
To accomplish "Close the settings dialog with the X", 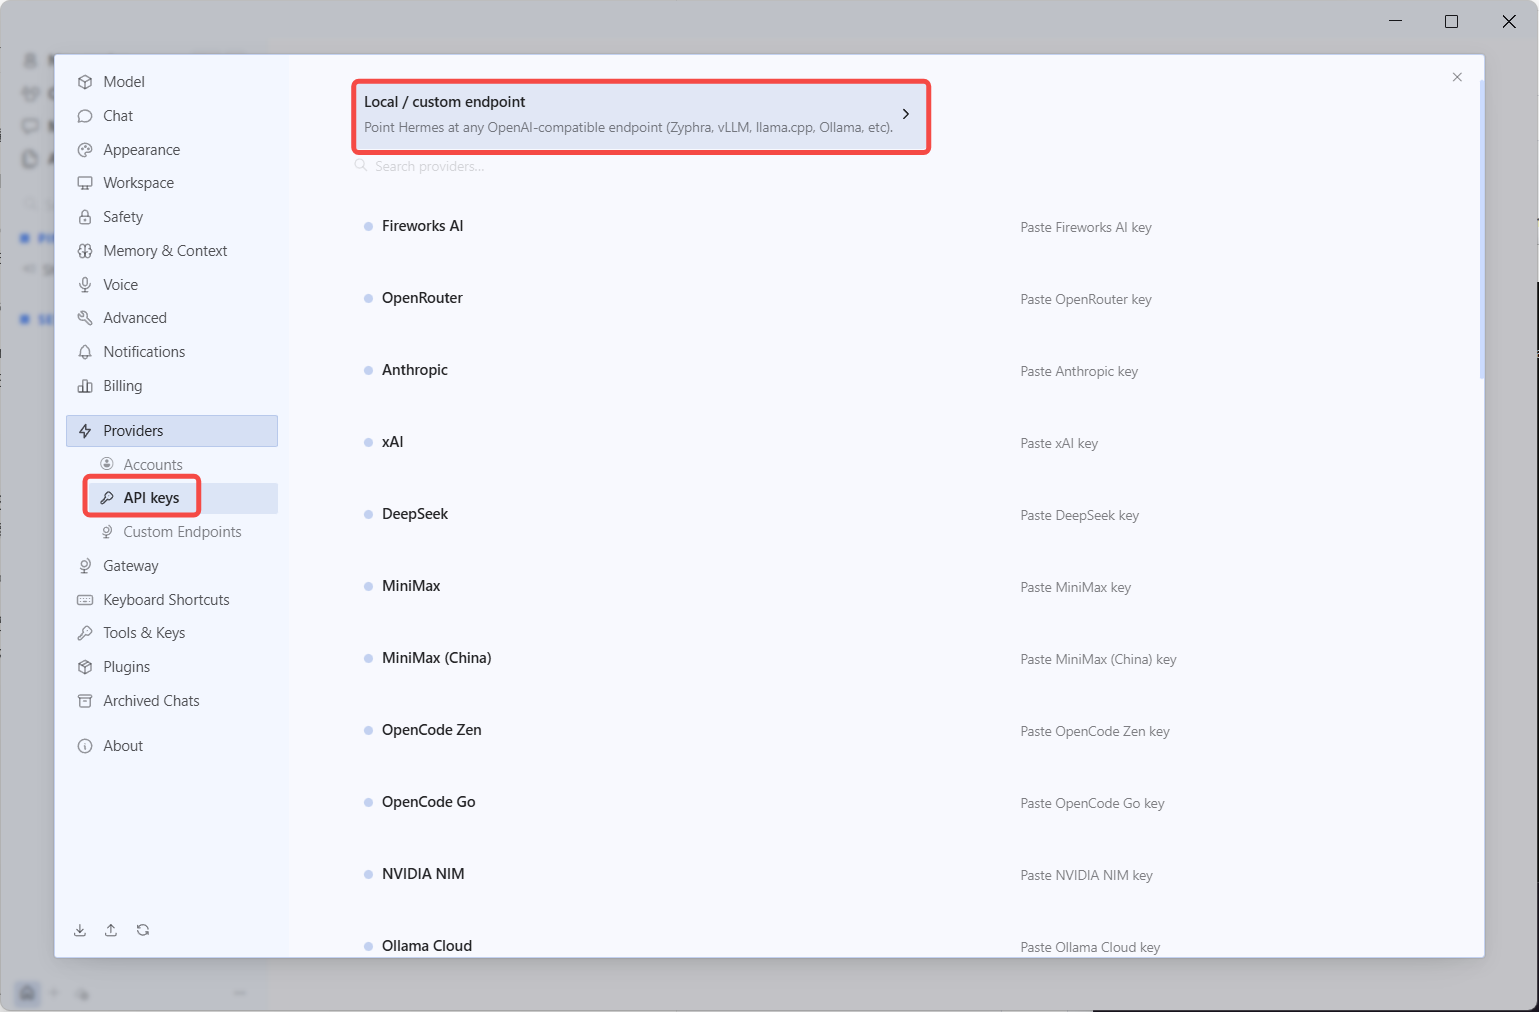I will click(1457, 77).
